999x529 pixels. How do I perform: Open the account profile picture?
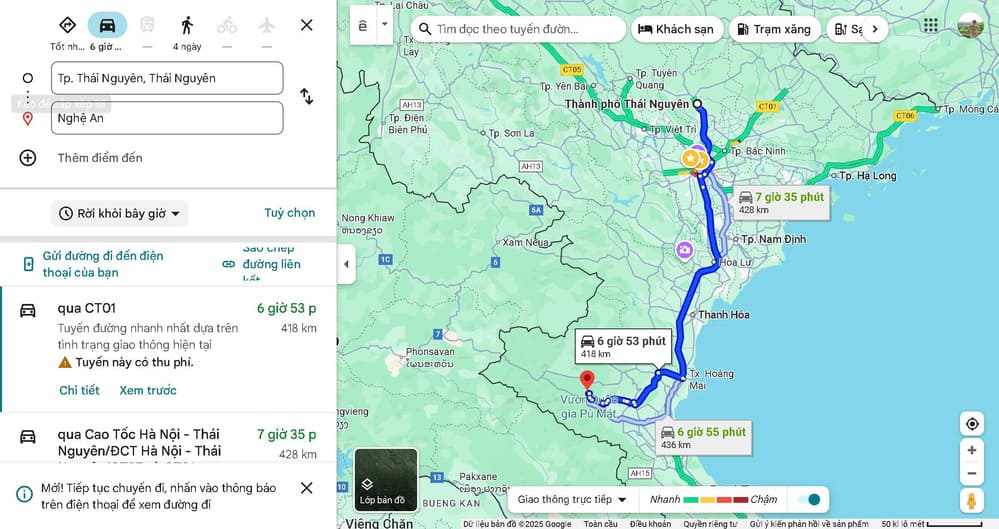pyautogui.click(x=970, y=25)
